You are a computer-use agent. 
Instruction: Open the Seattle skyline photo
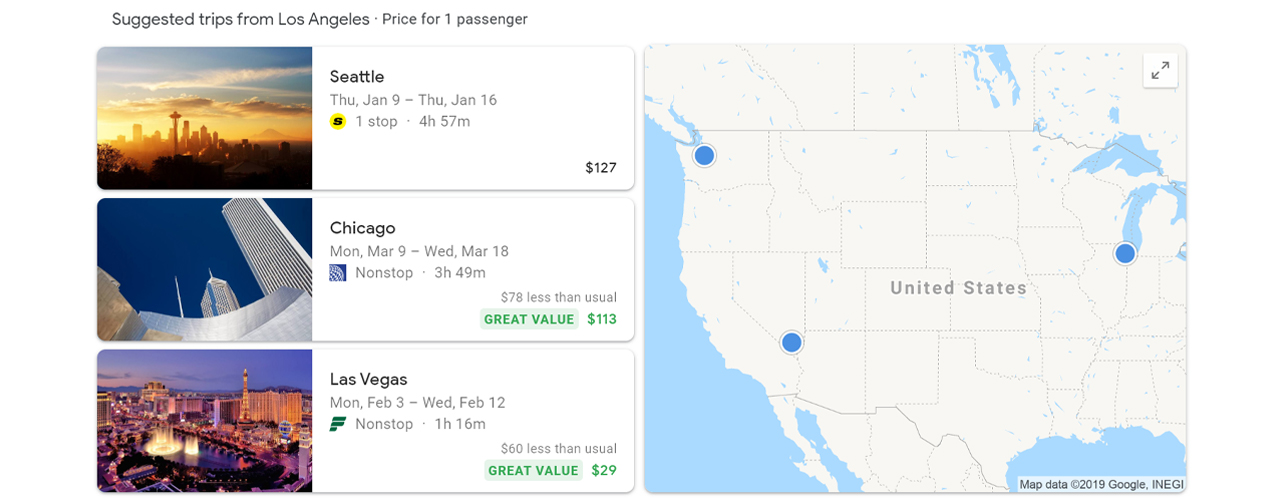click(x=205, y=118)
